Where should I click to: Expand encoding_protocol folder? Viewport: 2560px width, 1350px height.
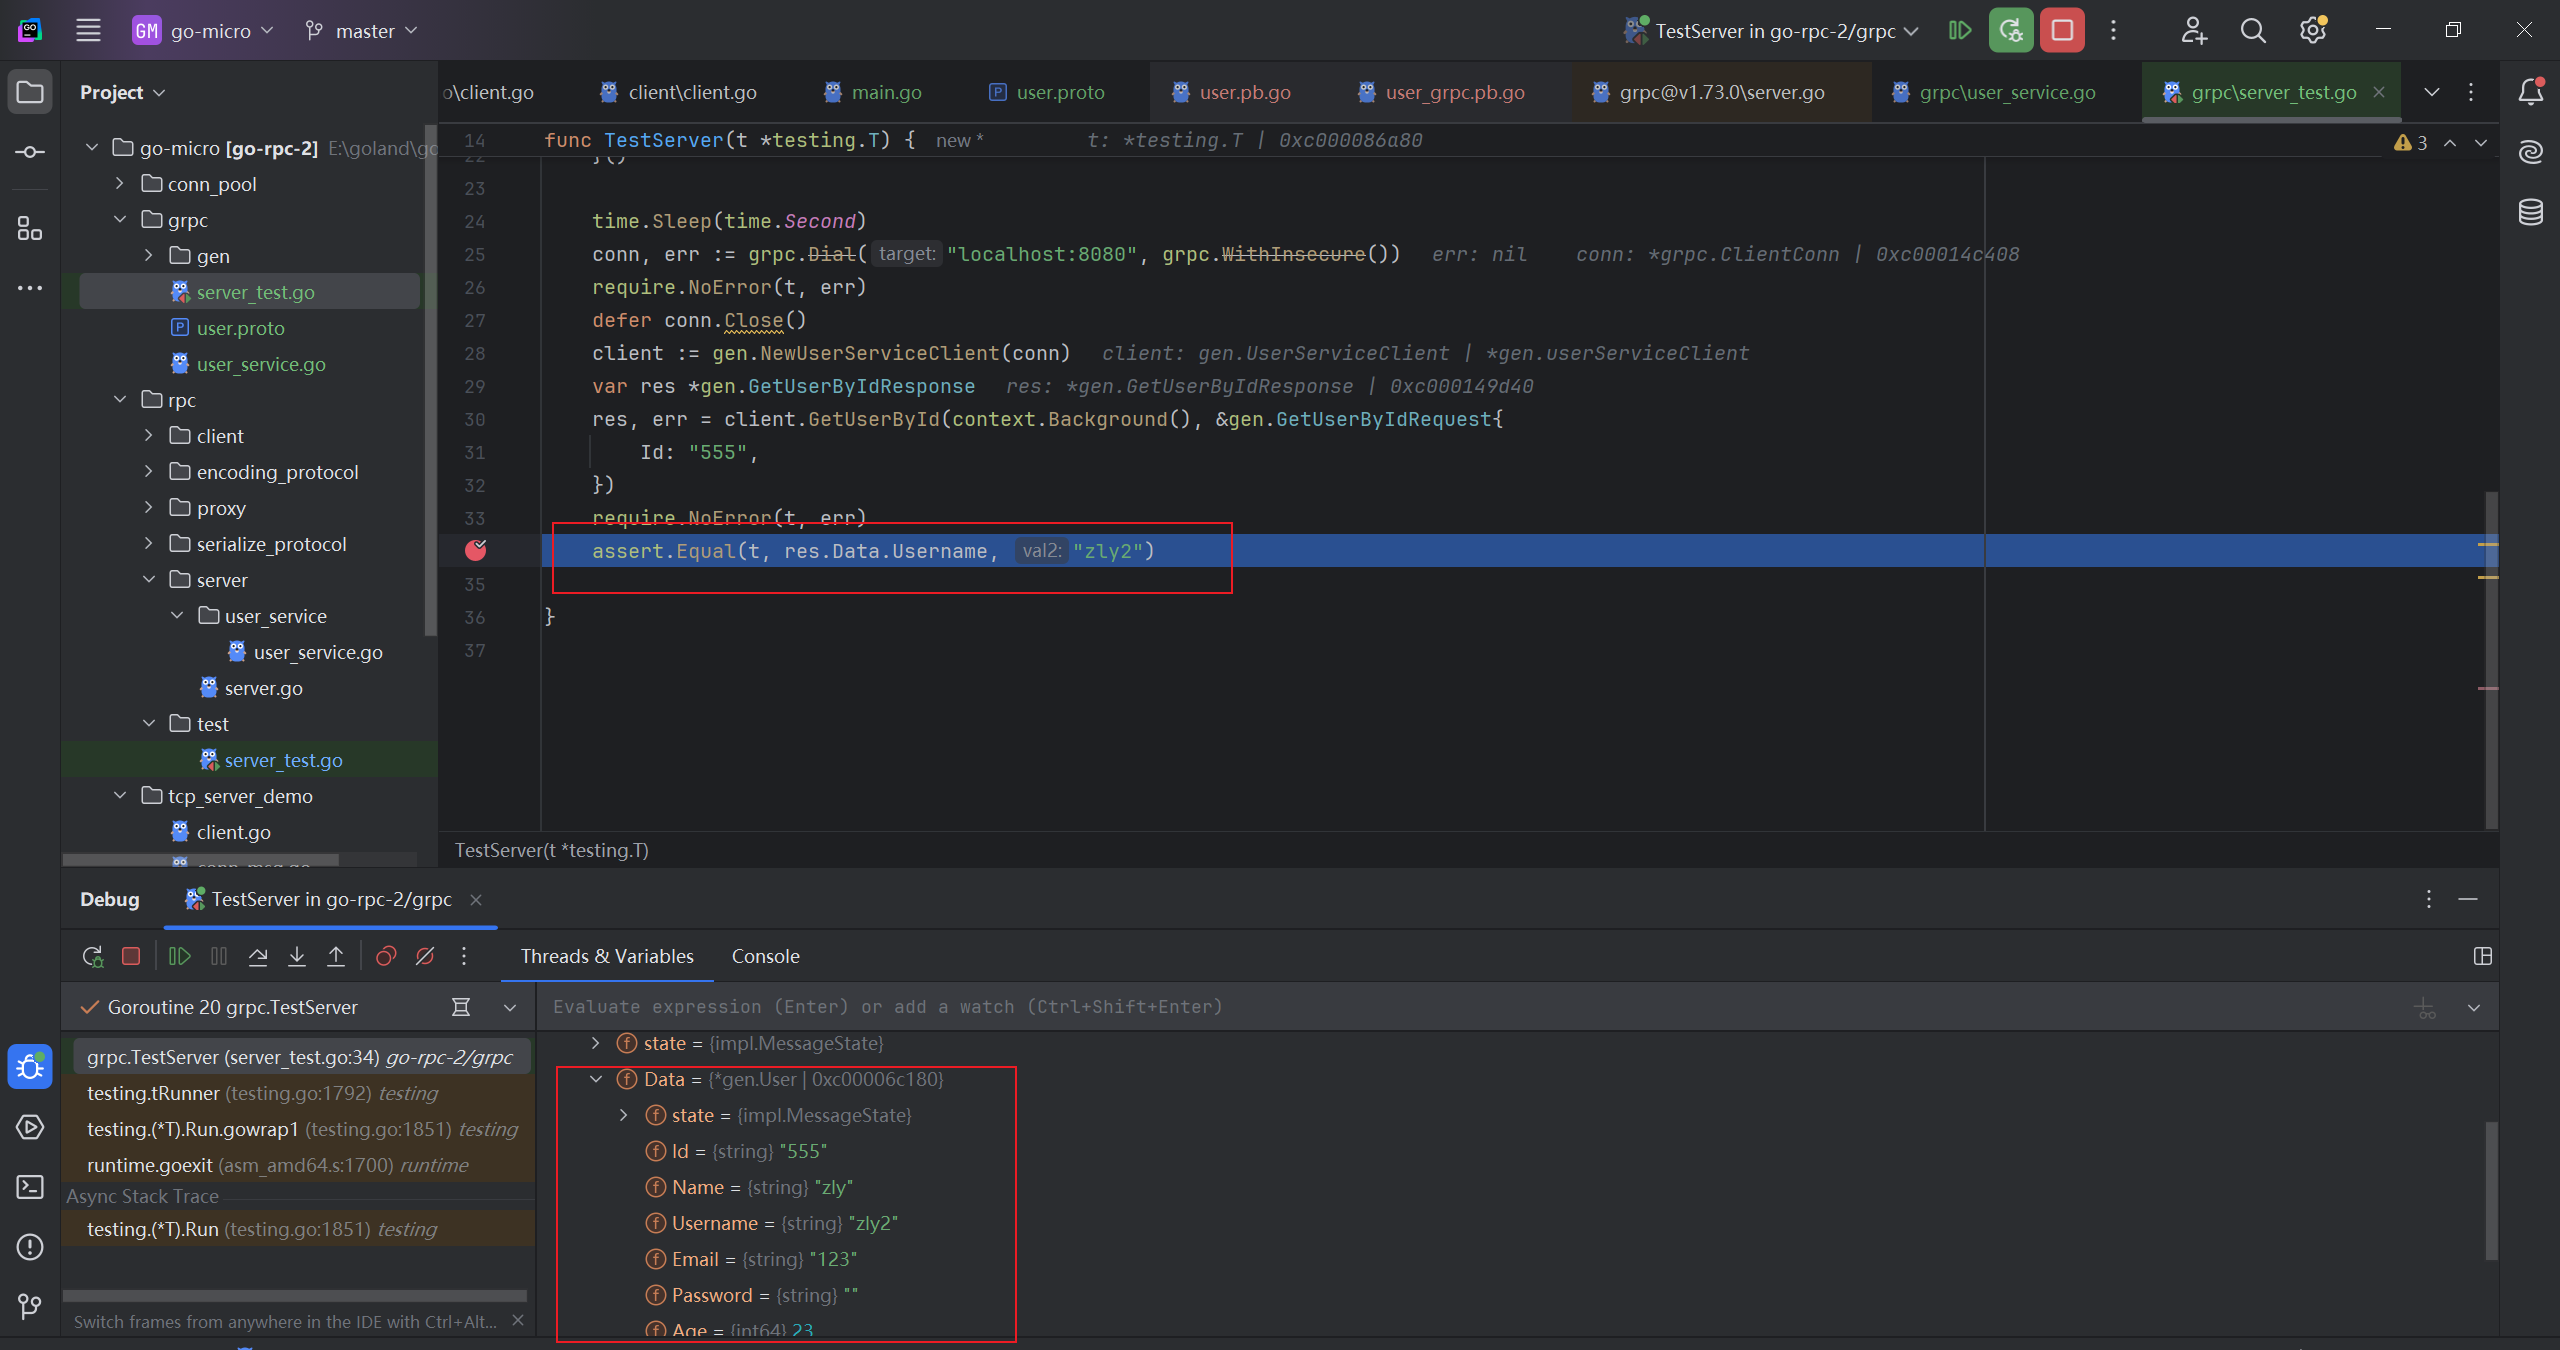[149, 472]
